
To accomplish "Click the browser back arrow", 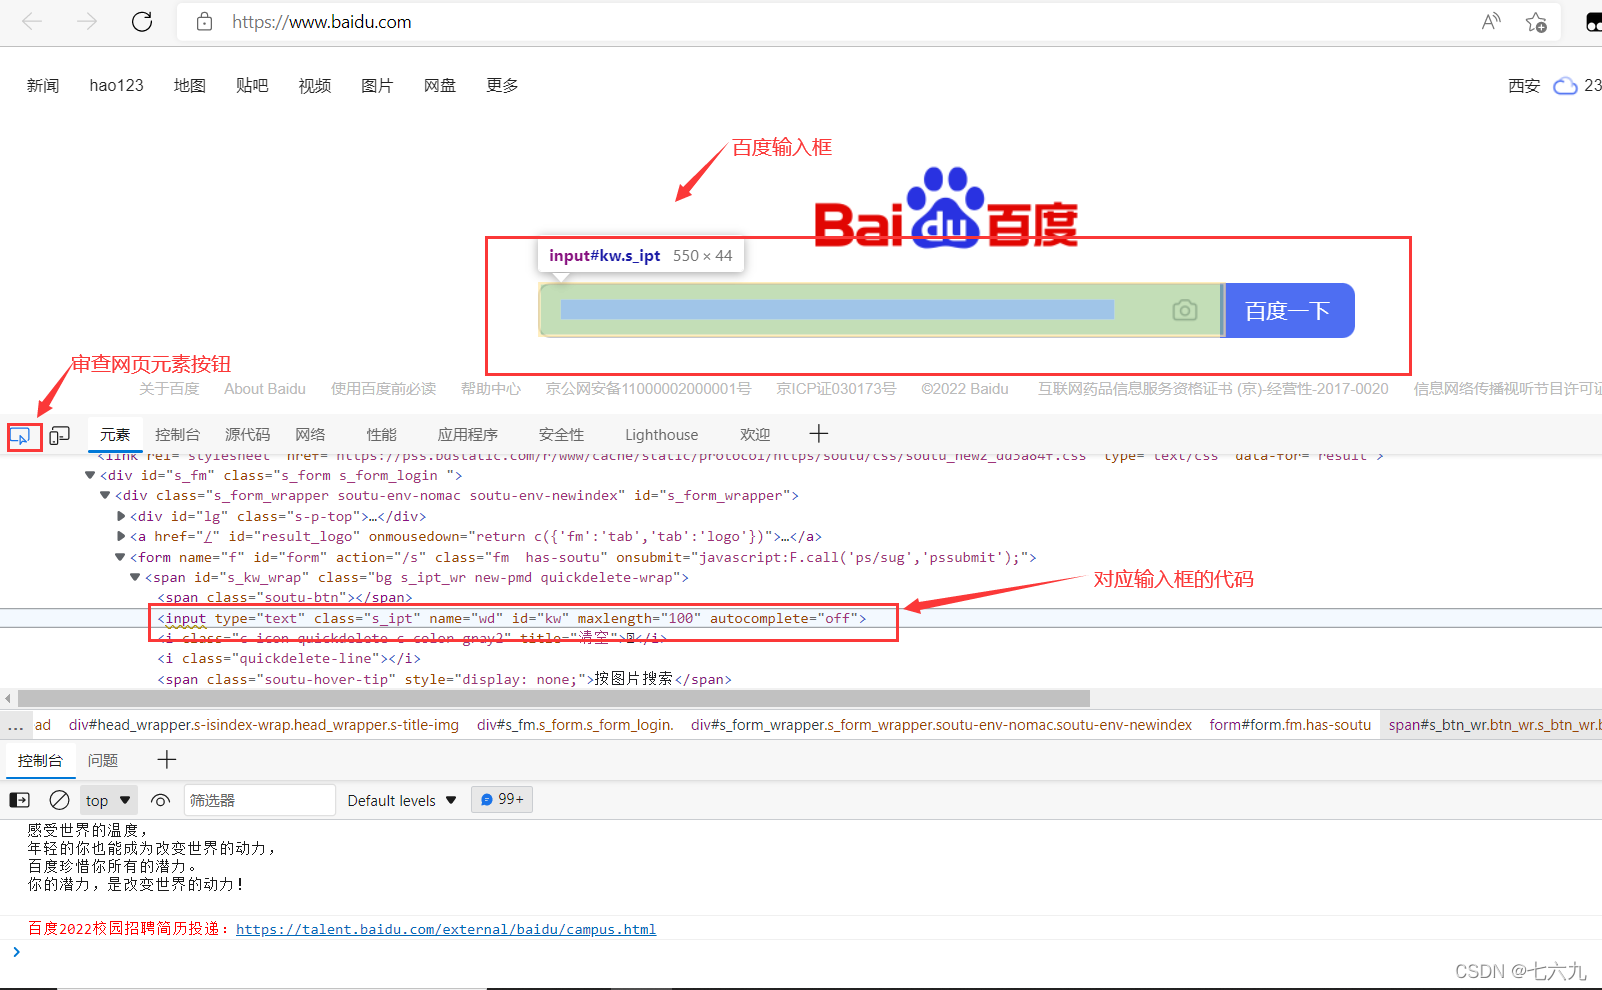I will [x=32, y=21].
